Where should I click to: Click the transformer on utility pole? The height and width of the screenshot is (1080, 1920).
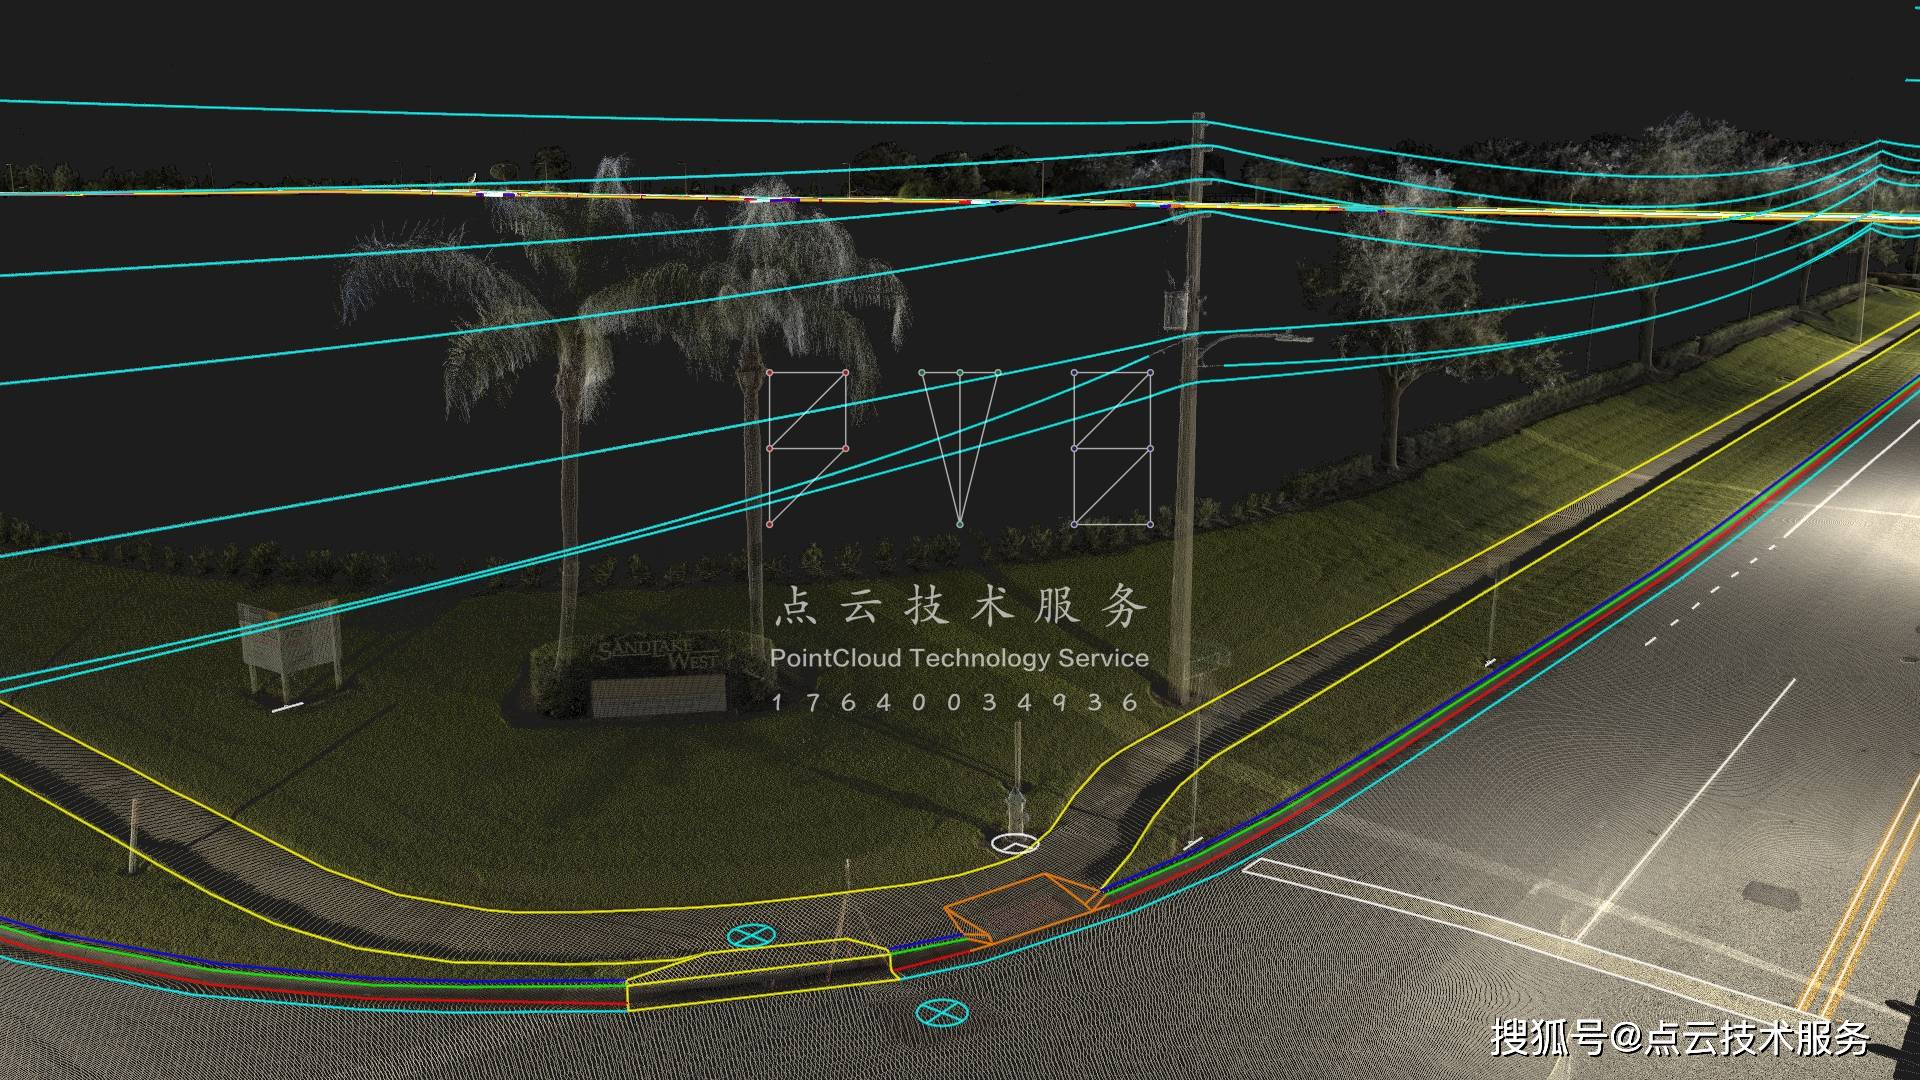(1177, 308)
